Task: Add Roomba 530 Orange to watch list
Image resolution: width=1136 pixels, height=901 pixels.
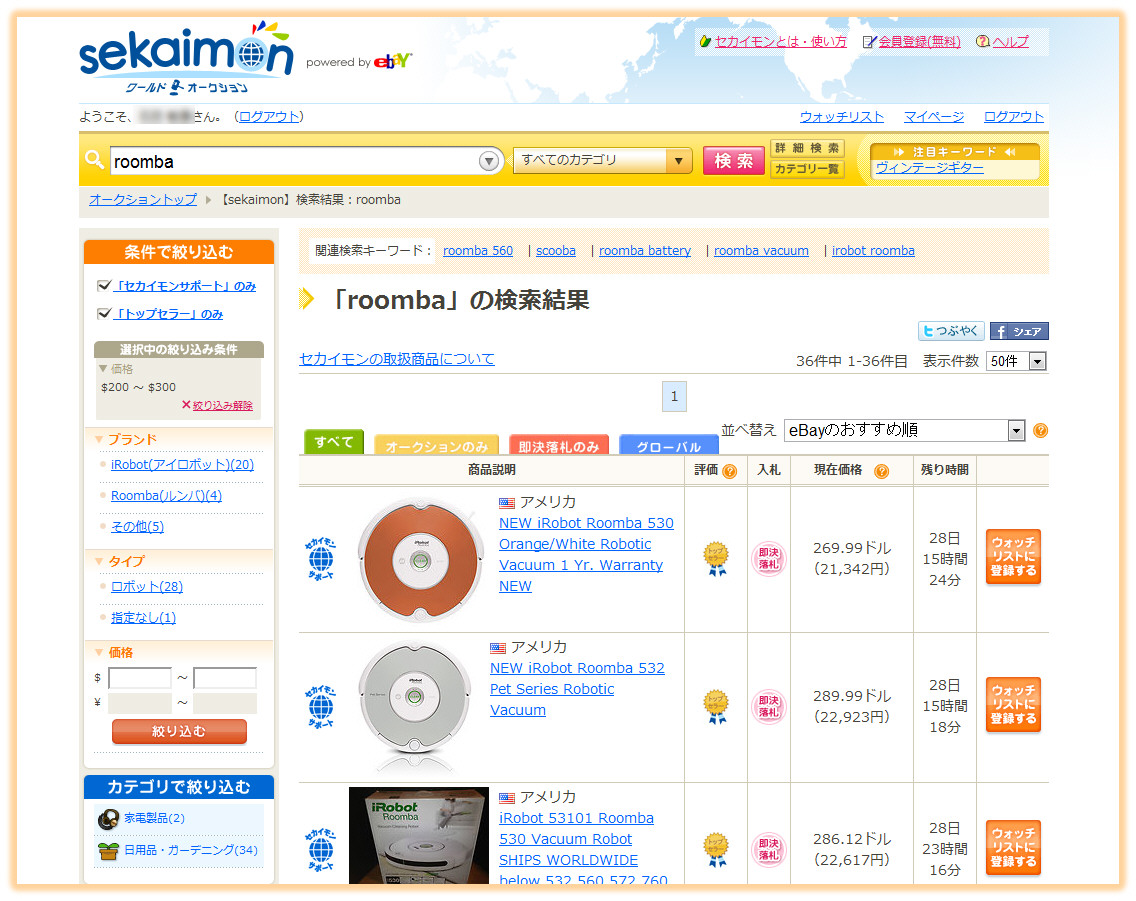Action: [1013, 556]
